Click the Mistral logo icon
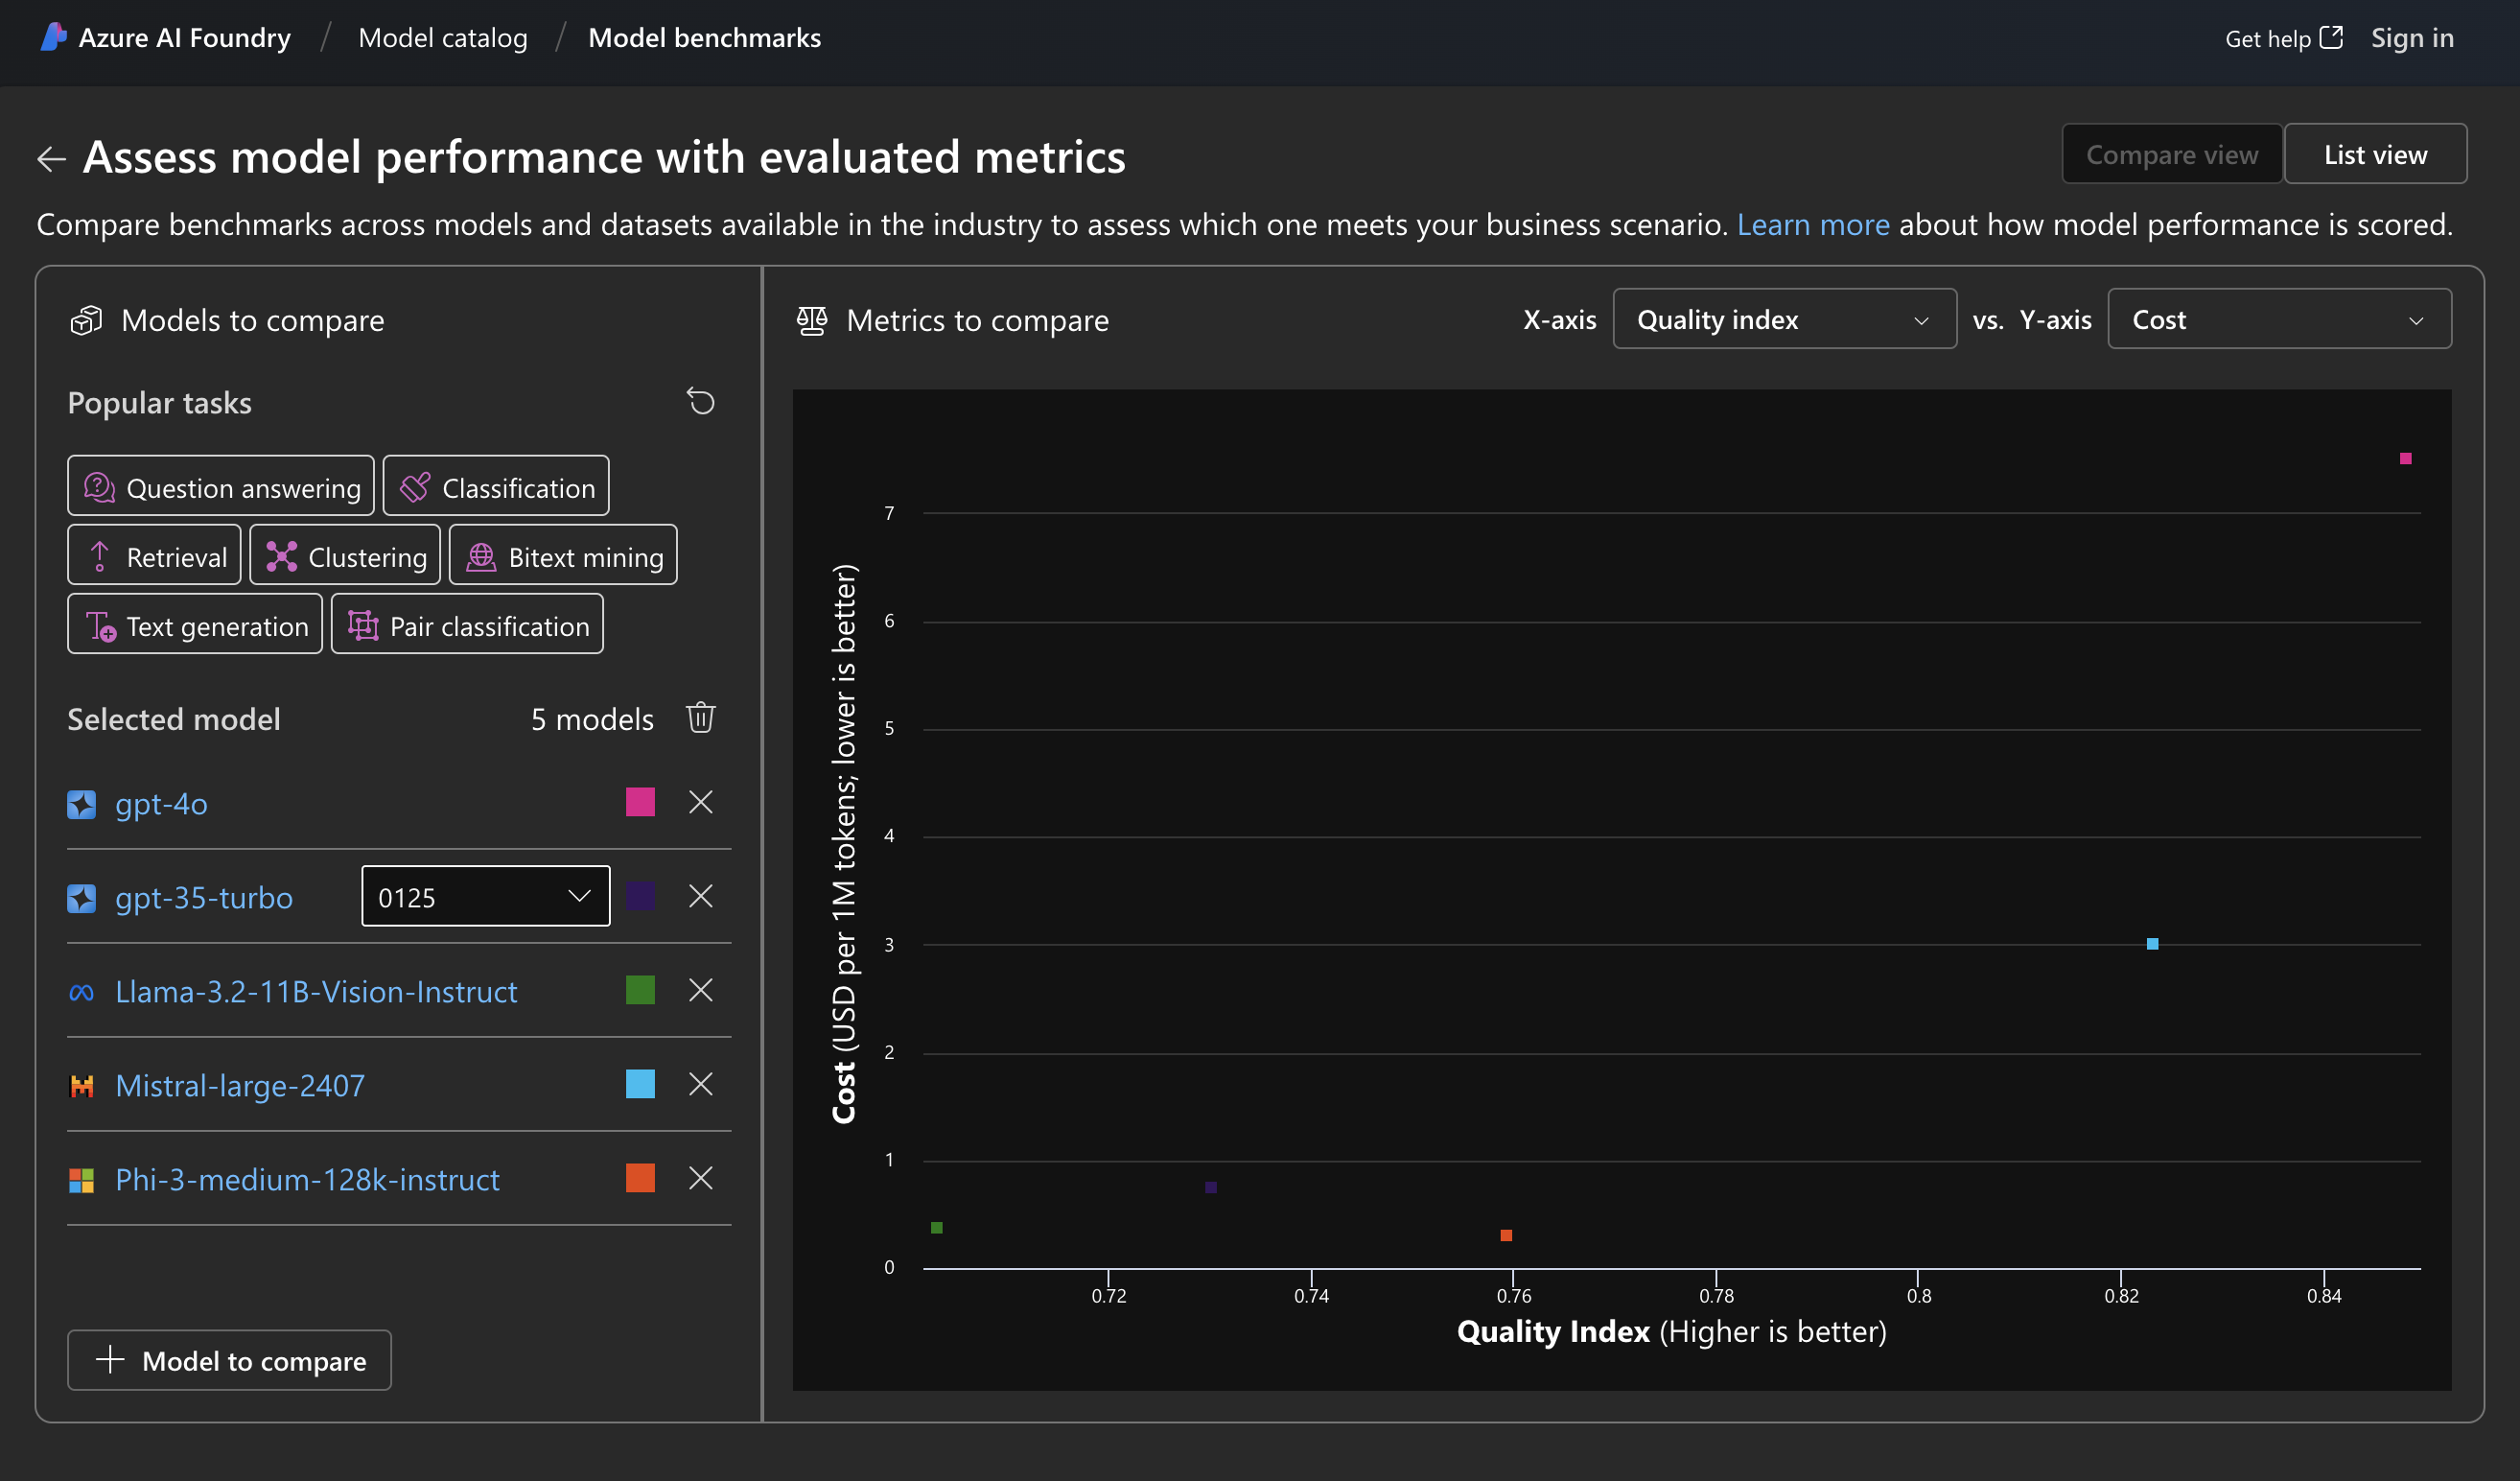 coord(81,1086)
